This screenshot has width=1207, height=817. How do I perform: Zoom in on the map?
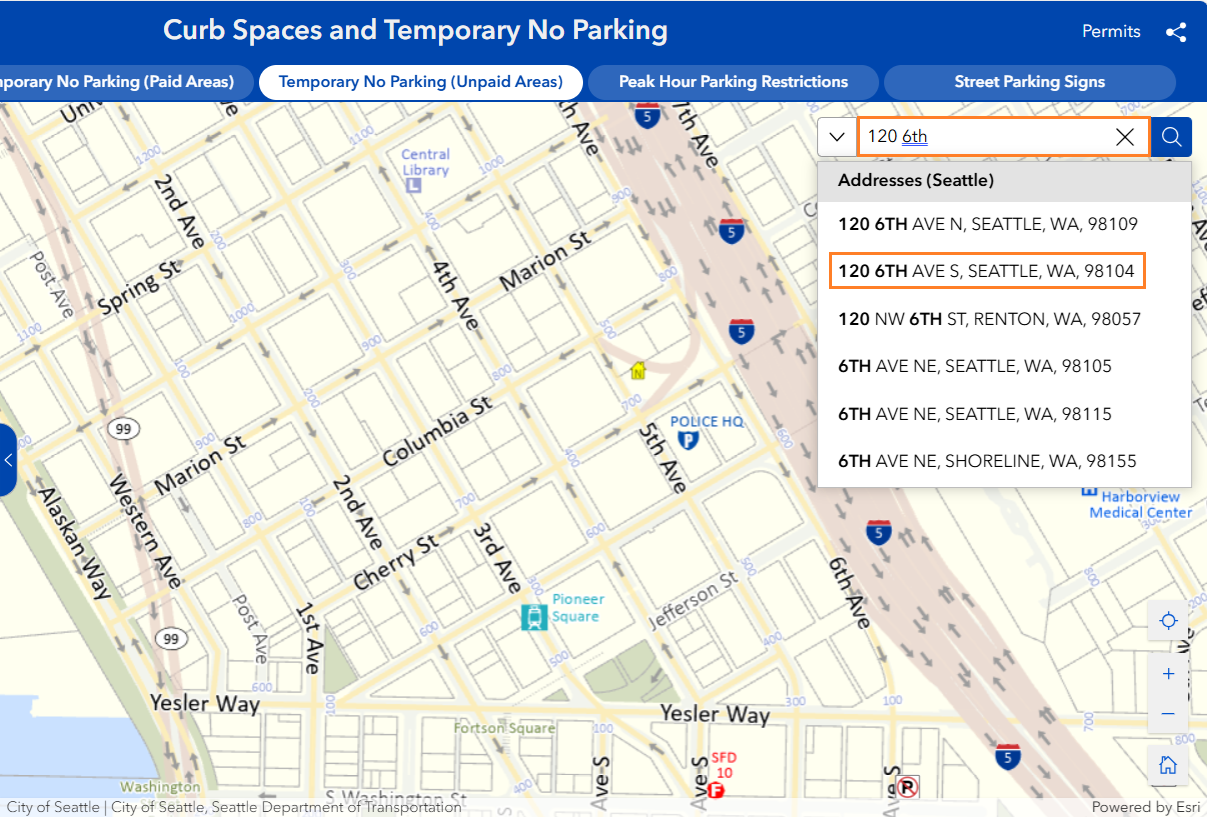click(1168, 674)
